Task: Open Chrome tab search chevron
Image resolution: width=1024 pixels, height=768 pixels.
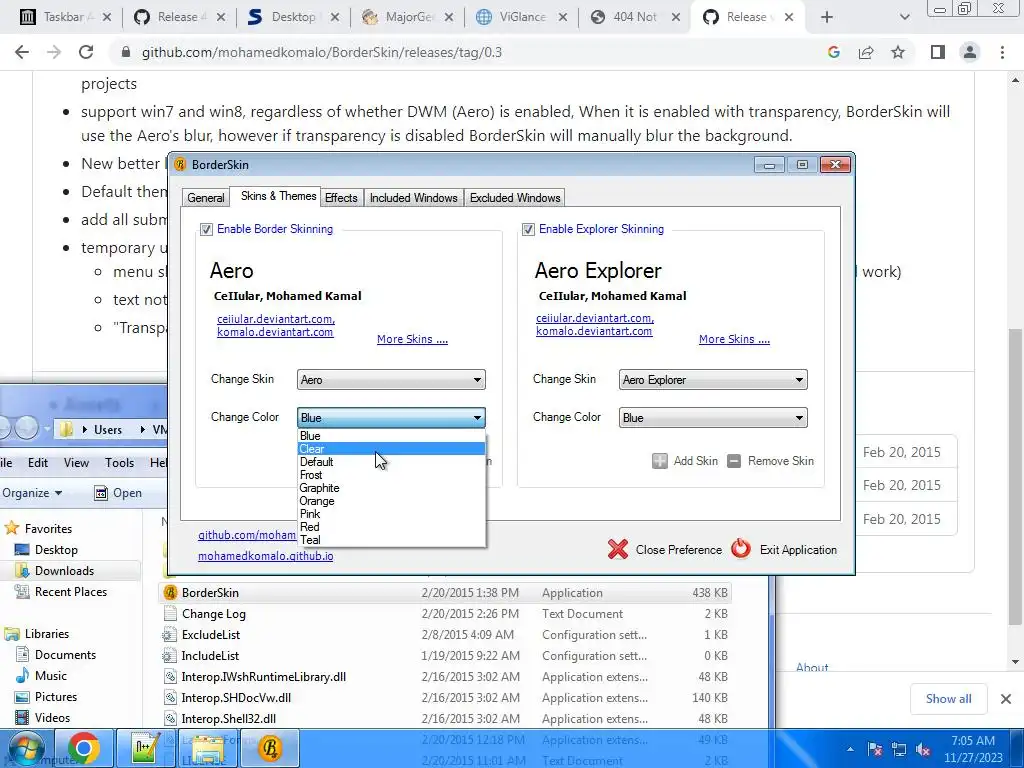Action: click(904, 17)
